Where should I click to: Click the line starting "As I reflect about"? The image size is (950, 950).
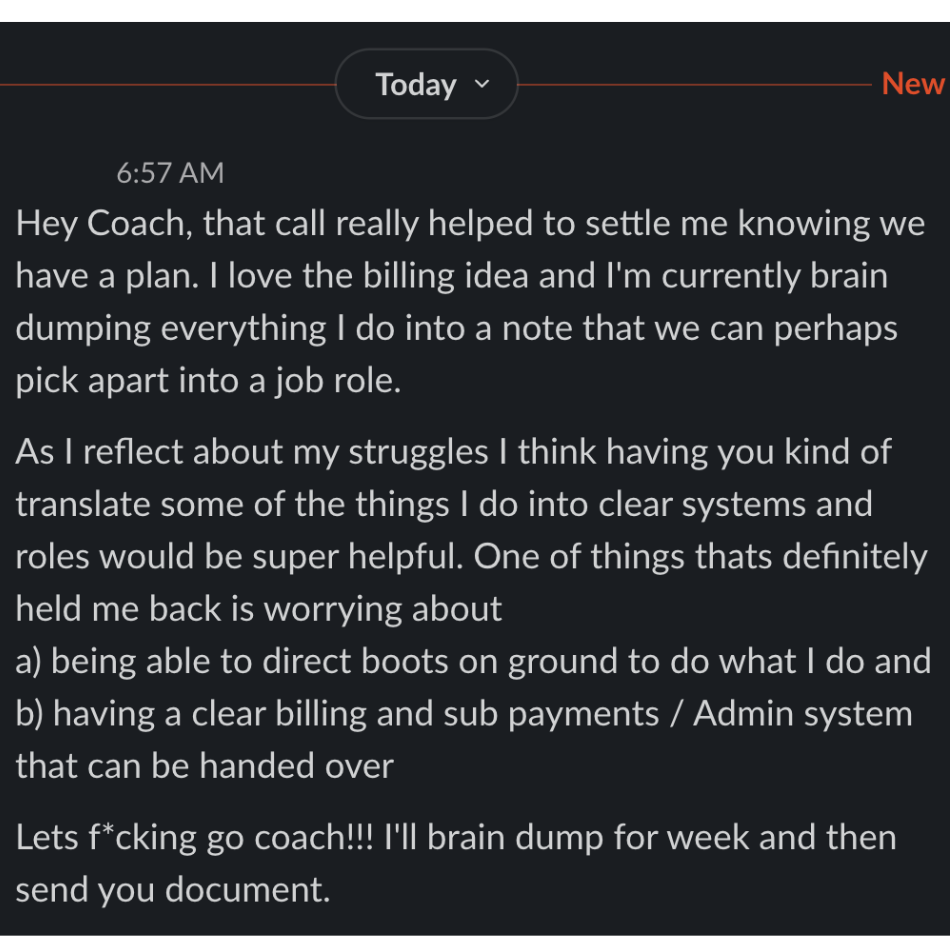point(453,452)
